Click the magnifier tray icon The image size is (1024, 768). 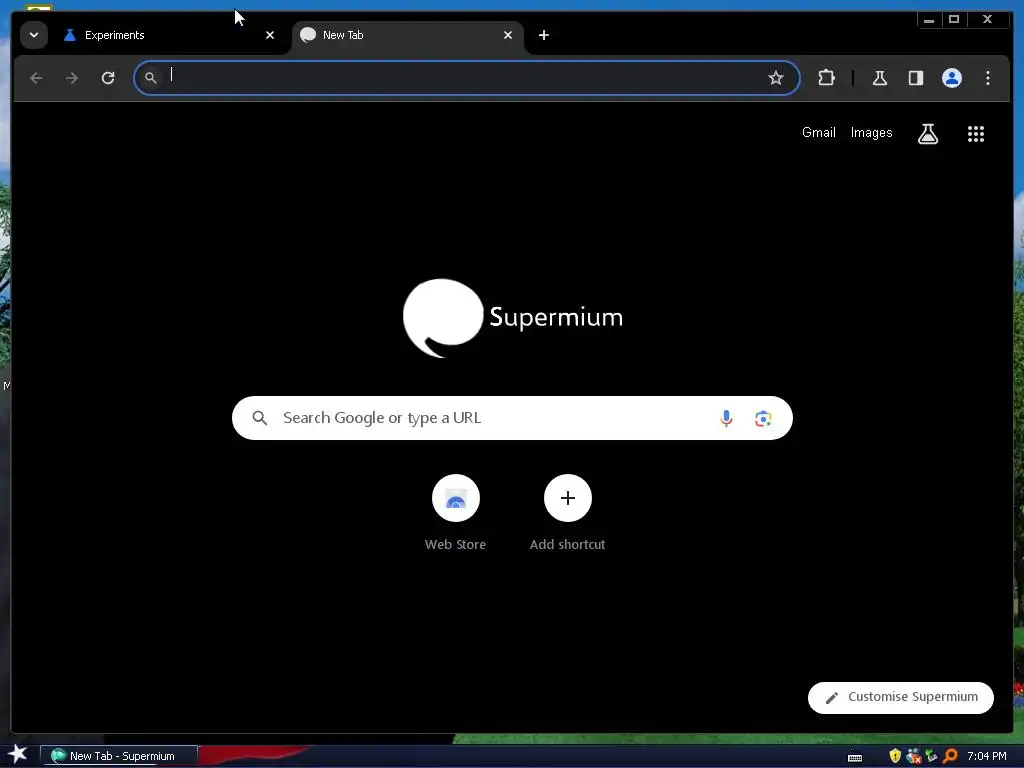point(950,756)
